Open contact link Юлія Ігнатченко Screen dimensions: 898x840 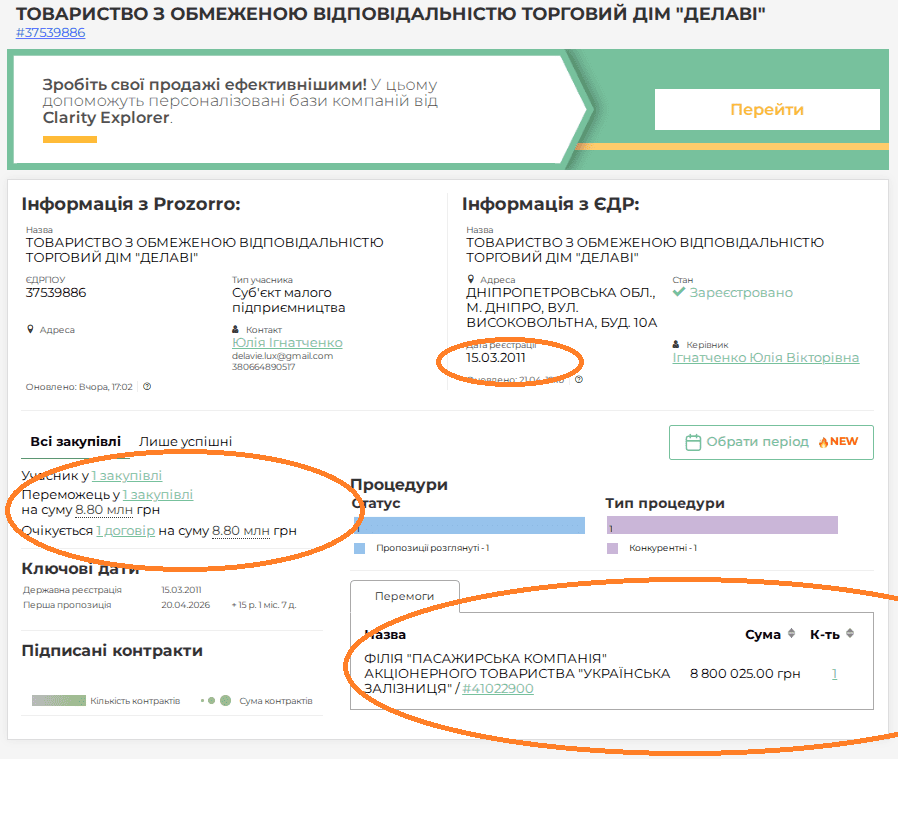(287, 342)
